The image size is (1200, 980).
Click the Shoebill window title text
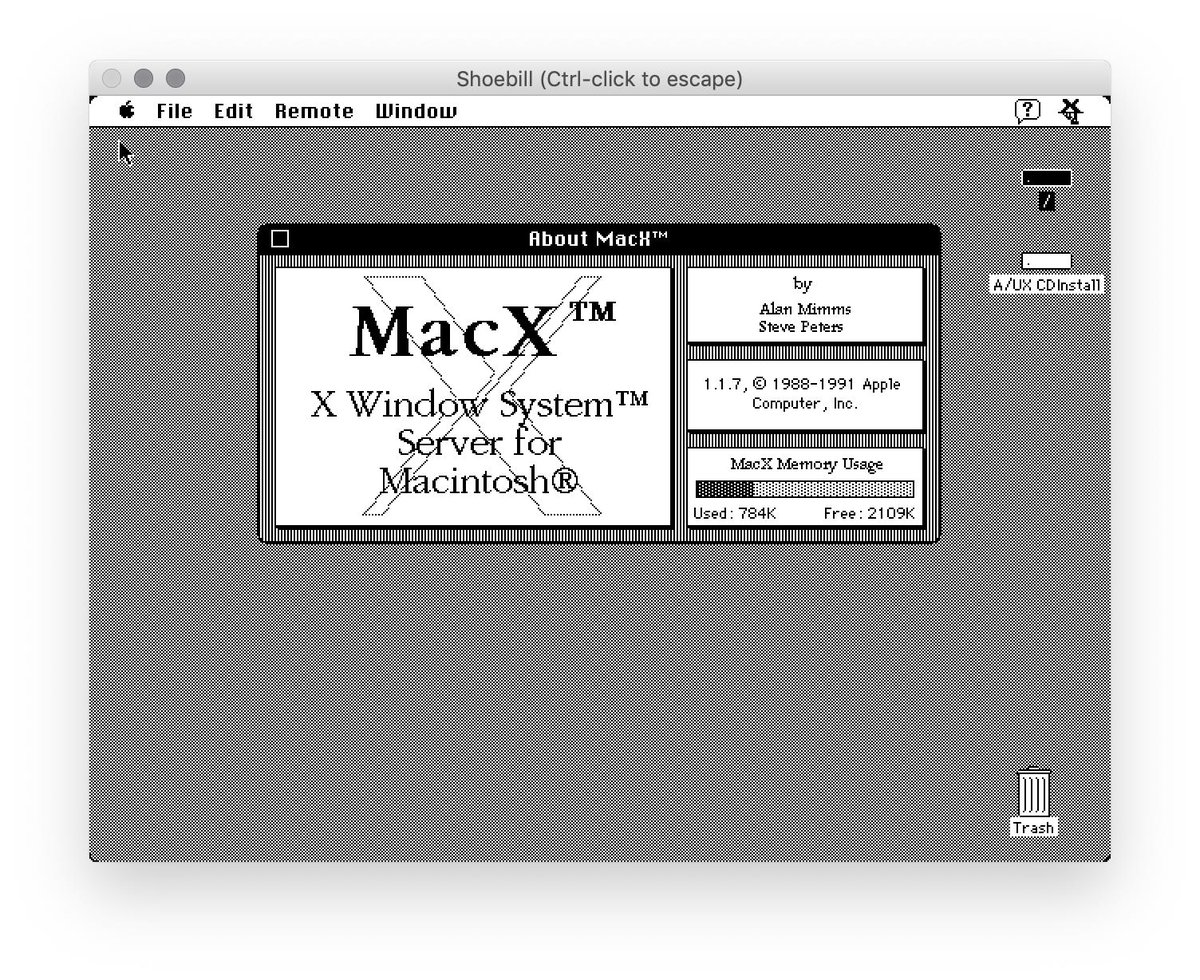(599, 78)
